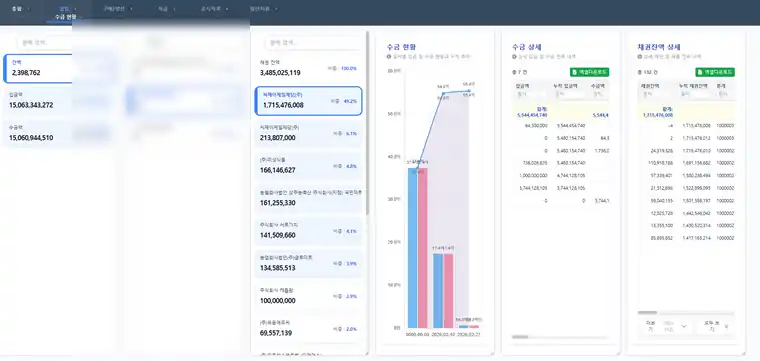Click the info icon under 수금 현황 title

point(389,57)
